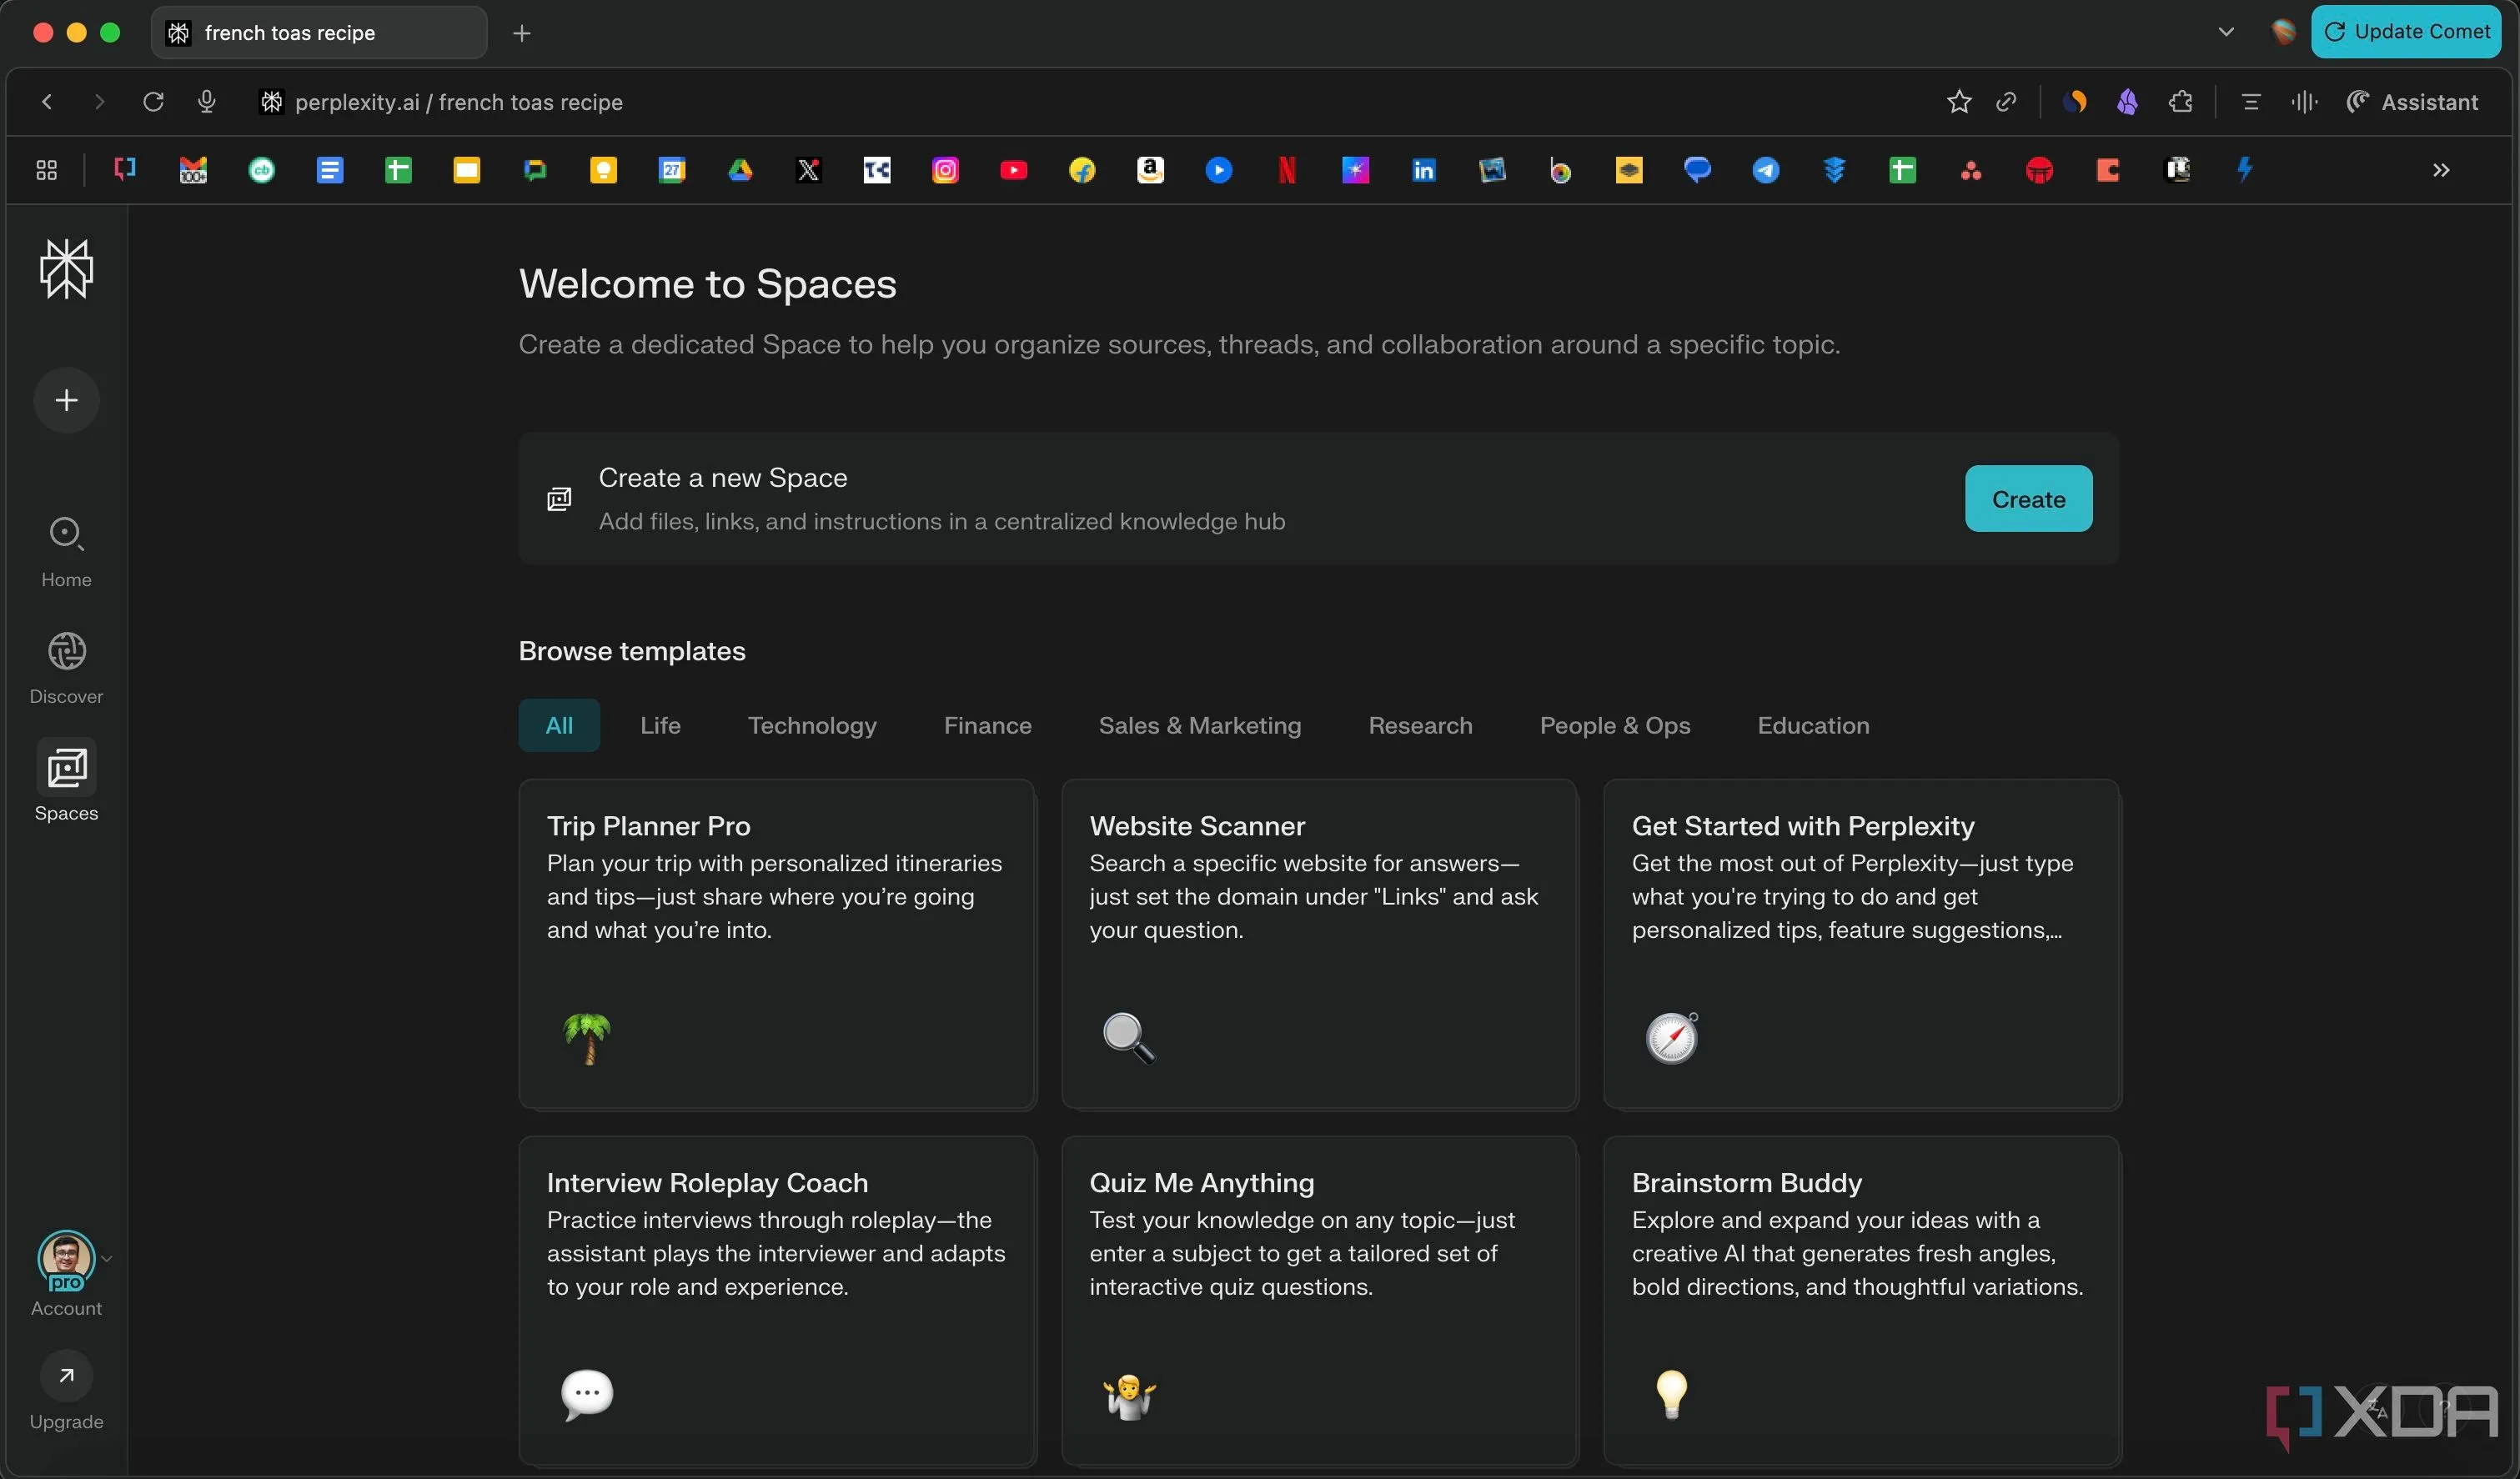Reload the current page

pos(153,102)
